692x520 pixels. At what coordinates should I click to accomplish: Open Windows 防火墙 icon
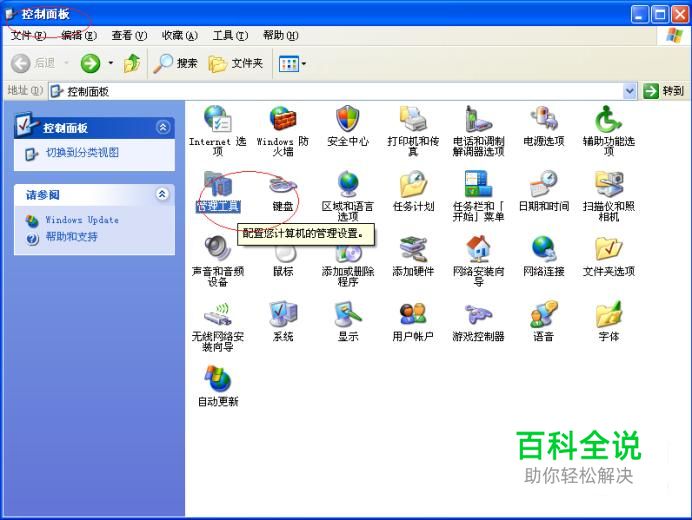pos(283,119)
